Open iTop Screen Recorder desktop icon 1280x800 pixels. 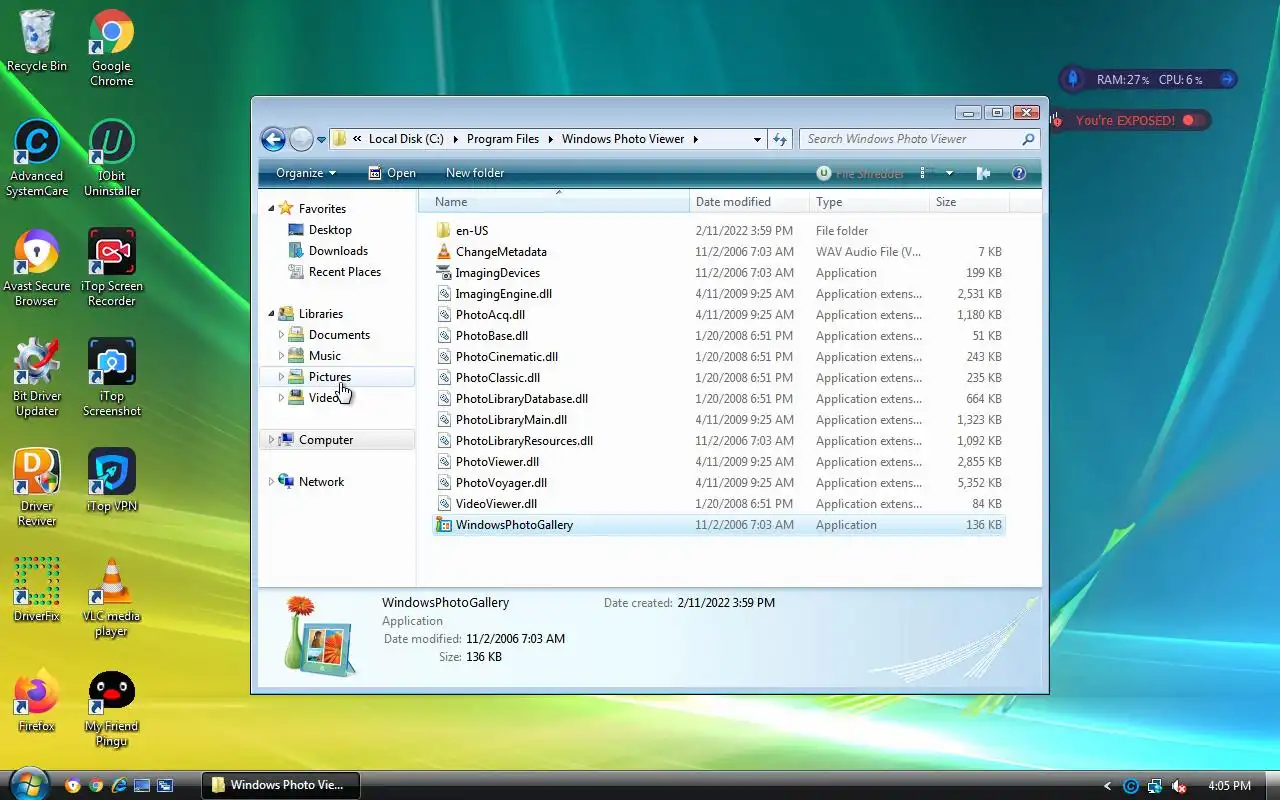click(111, 269)
